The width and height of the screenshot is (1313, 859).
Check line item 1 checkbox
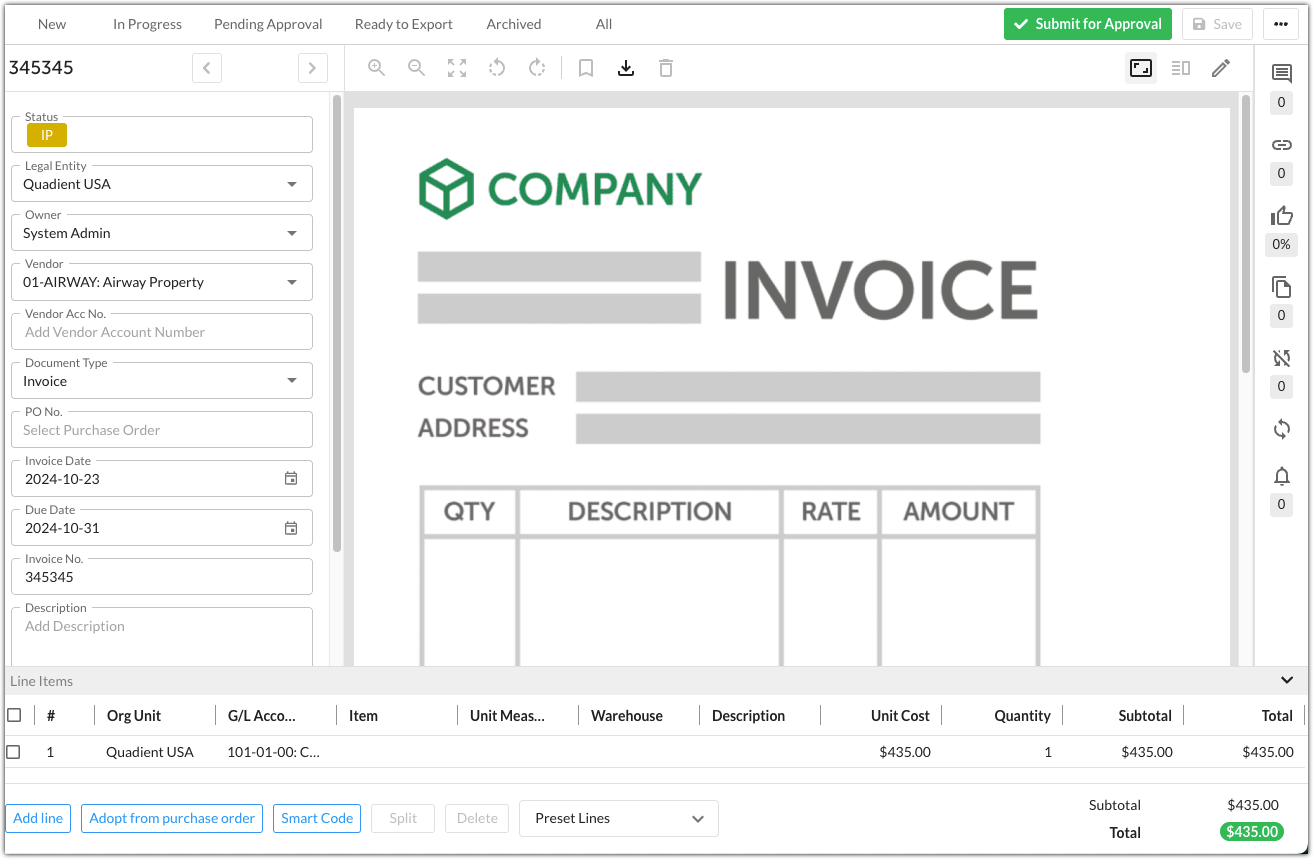tap(14, 752)
